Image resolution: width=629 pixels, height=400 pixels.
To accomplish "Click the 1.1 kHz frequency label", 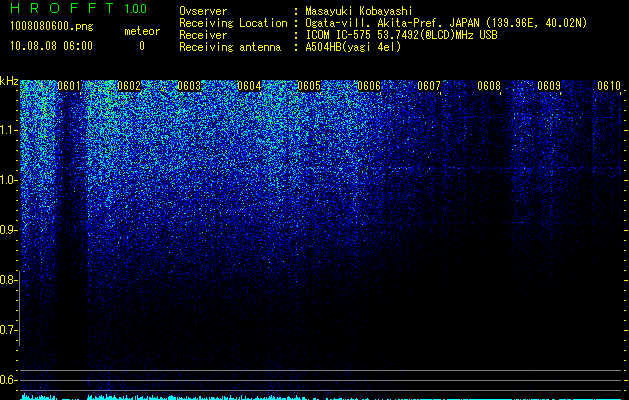I will point(8,130).
